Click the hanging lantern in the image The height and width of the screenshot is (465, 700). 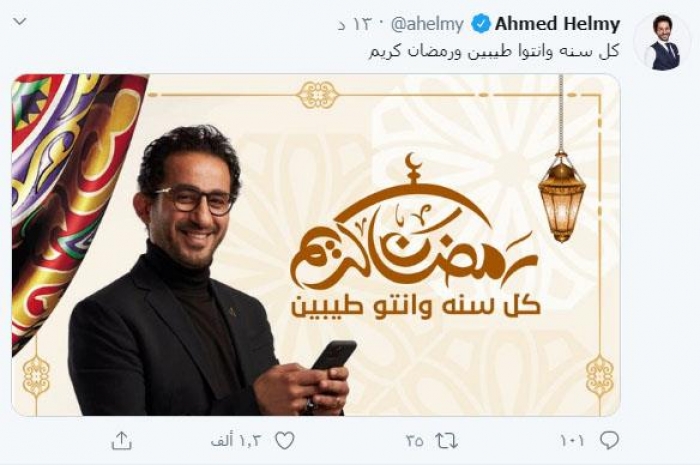click(x=562, y=196)
